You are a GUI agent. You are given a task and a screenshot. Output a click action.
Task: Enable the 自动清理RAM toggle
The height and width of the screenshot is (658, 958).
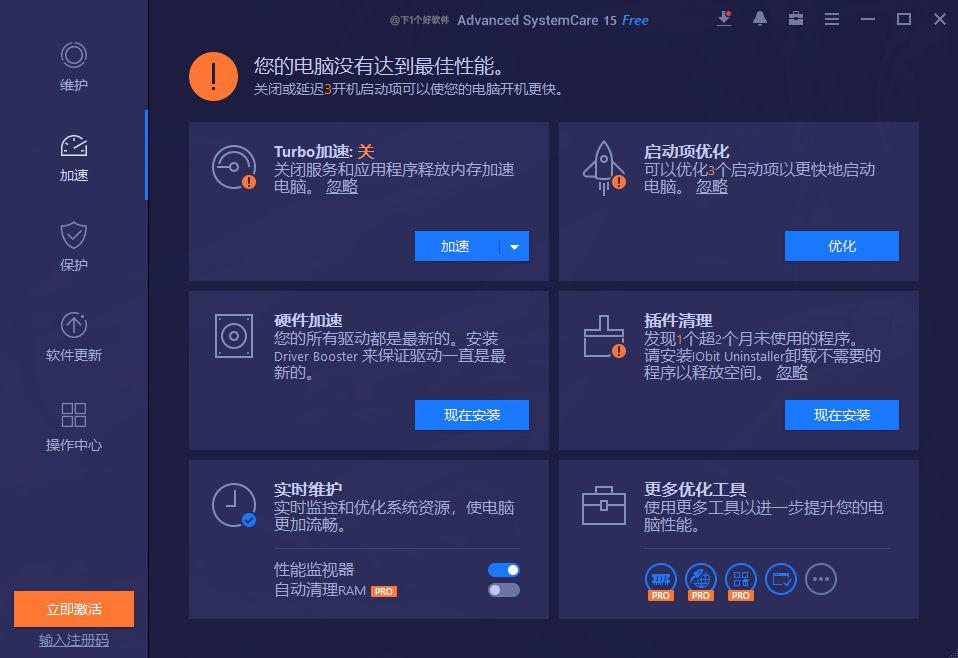pyautogui.click(x=504, y=590)
